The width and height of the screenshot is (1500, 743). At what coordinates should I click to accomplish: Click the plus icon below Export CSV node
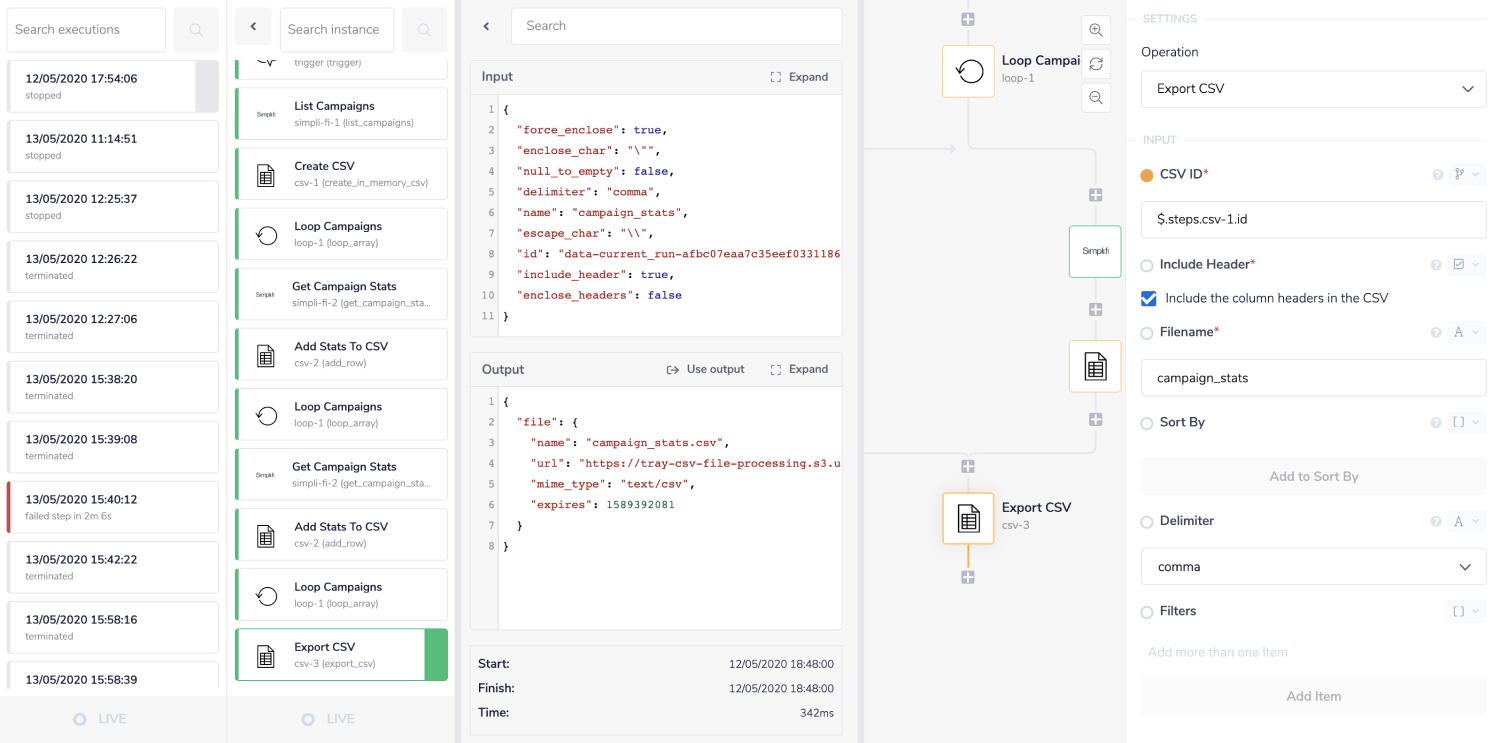(968, 577)
